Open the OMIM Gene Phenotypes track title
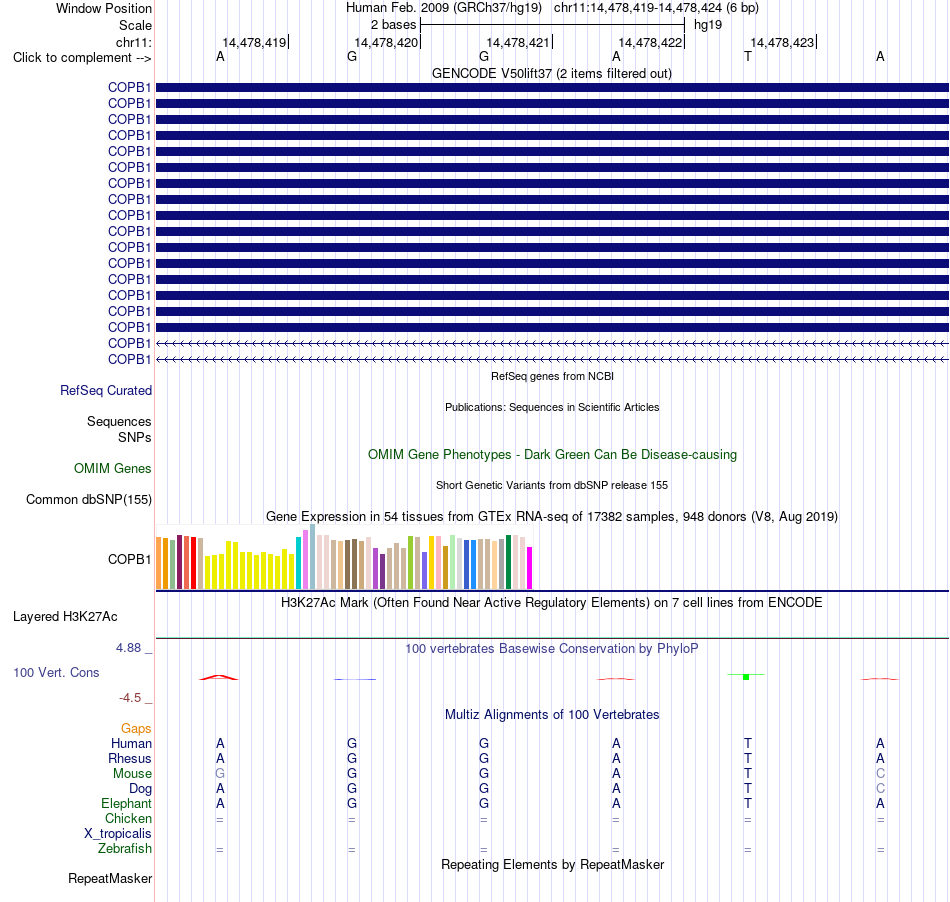This screenshot has width=950, height=902. click(552, 454)
